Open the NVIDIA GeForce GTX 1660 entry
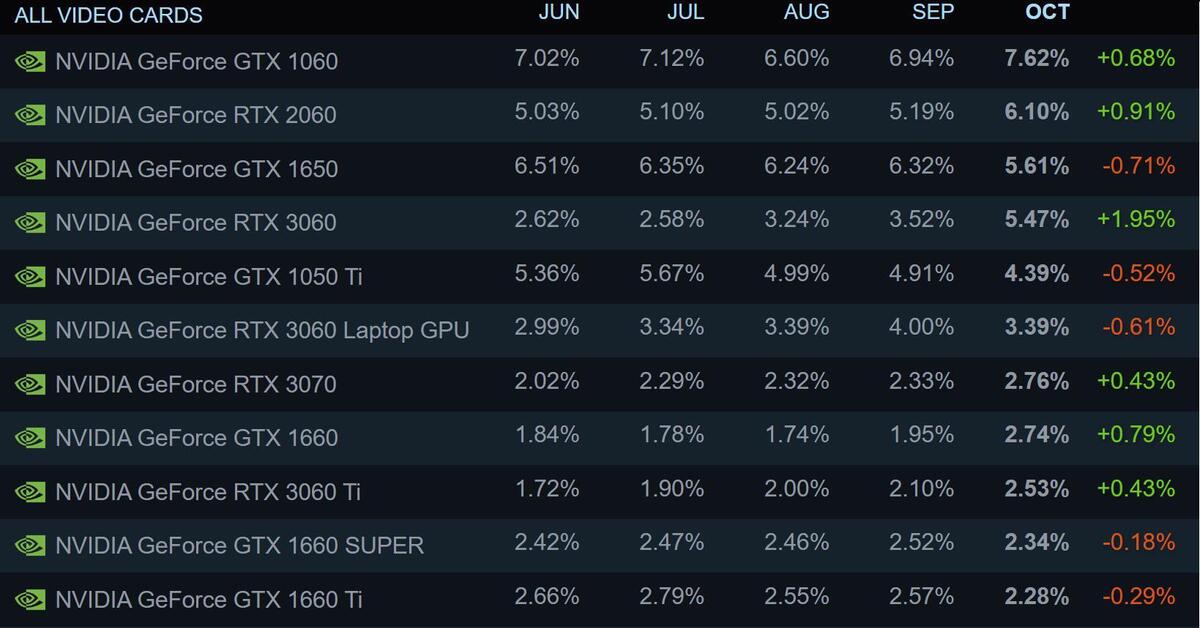 [x=196, y=438]
